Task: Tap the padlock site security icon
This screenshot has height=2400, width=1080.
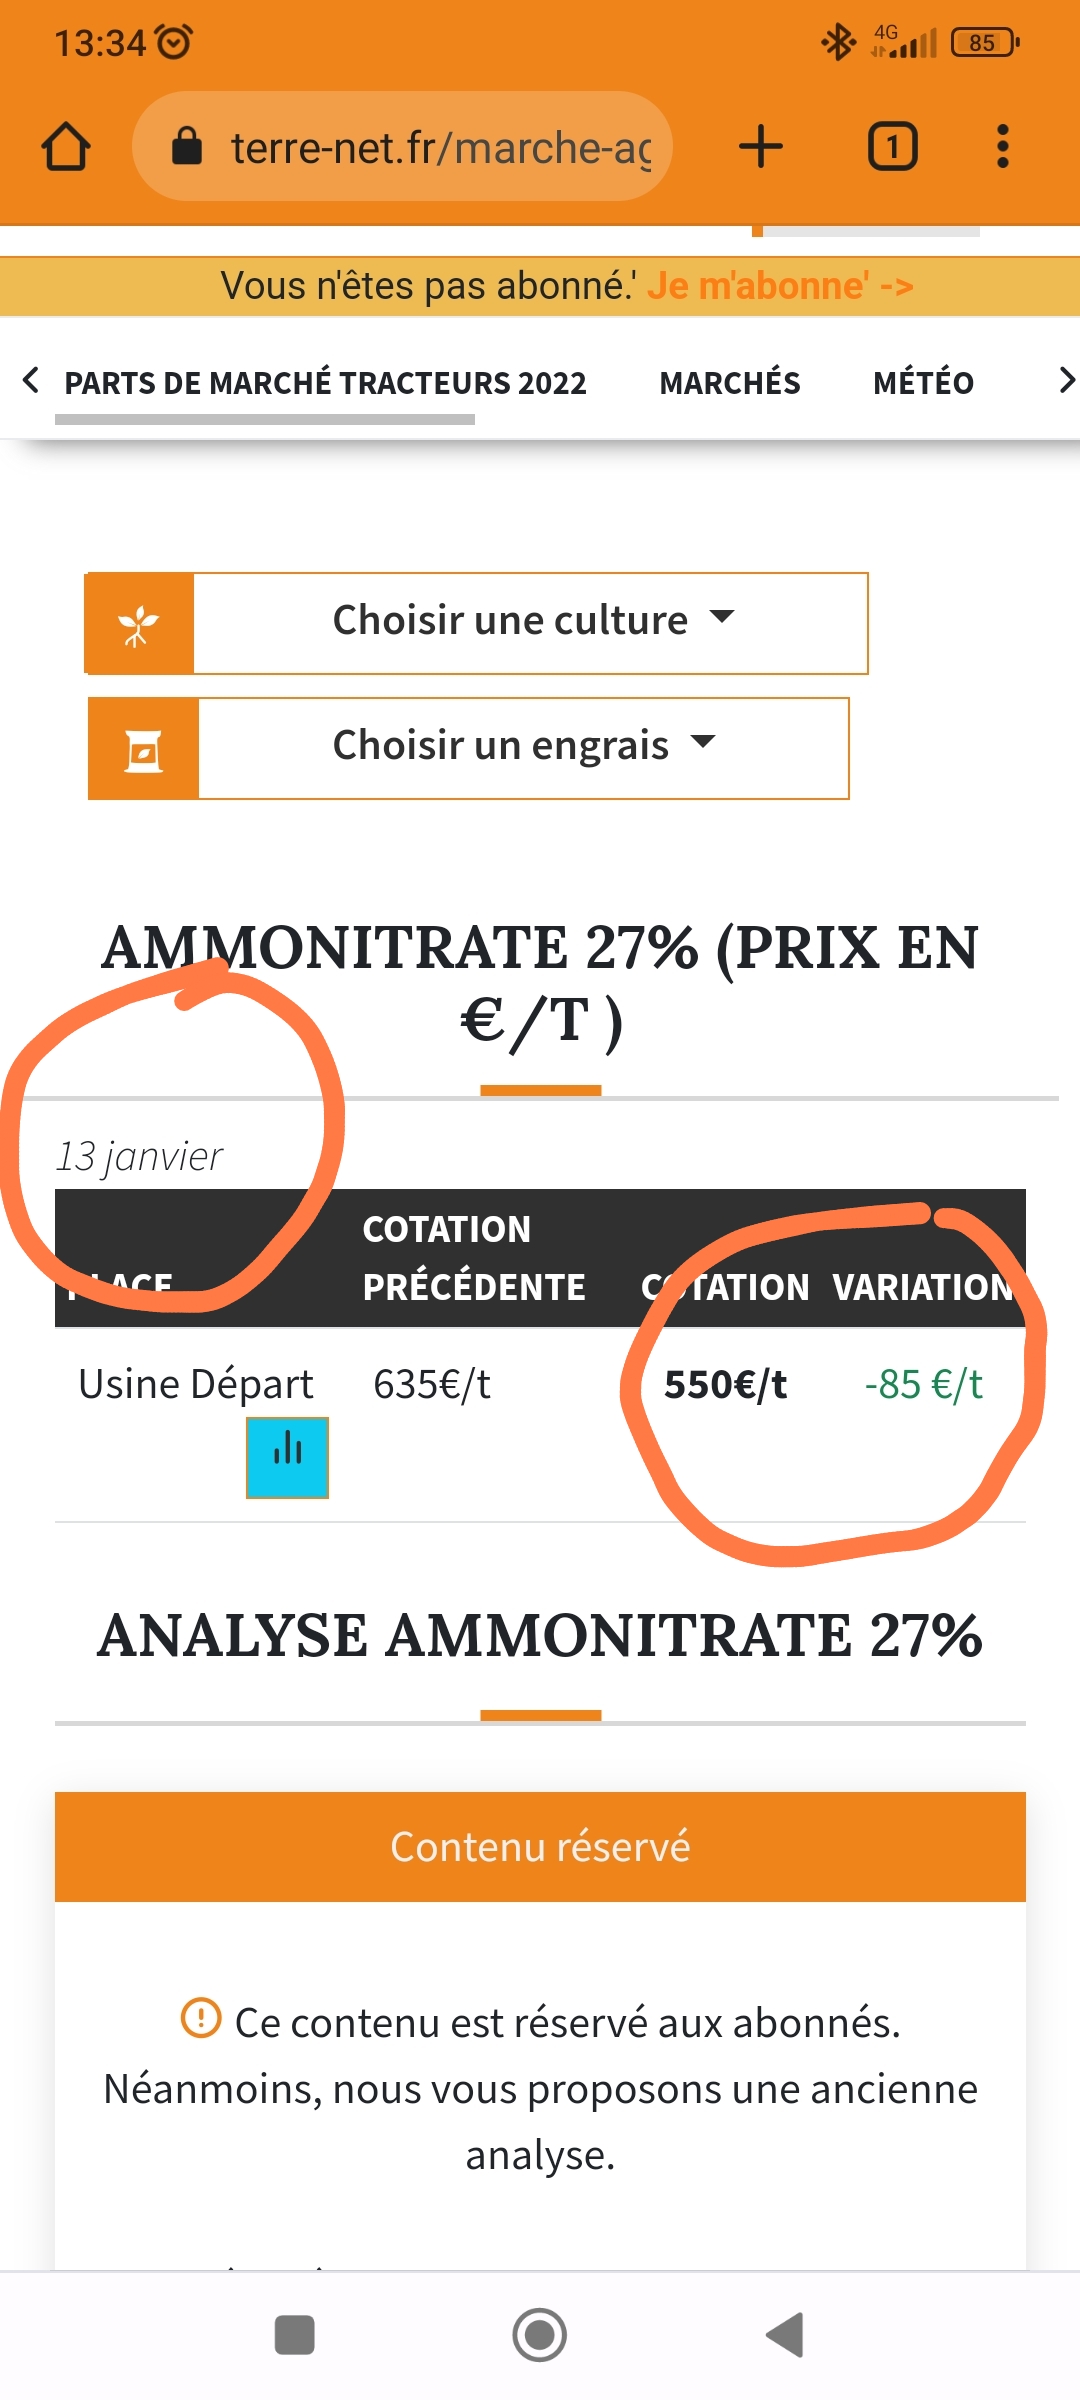Action: tap(187, 146)
